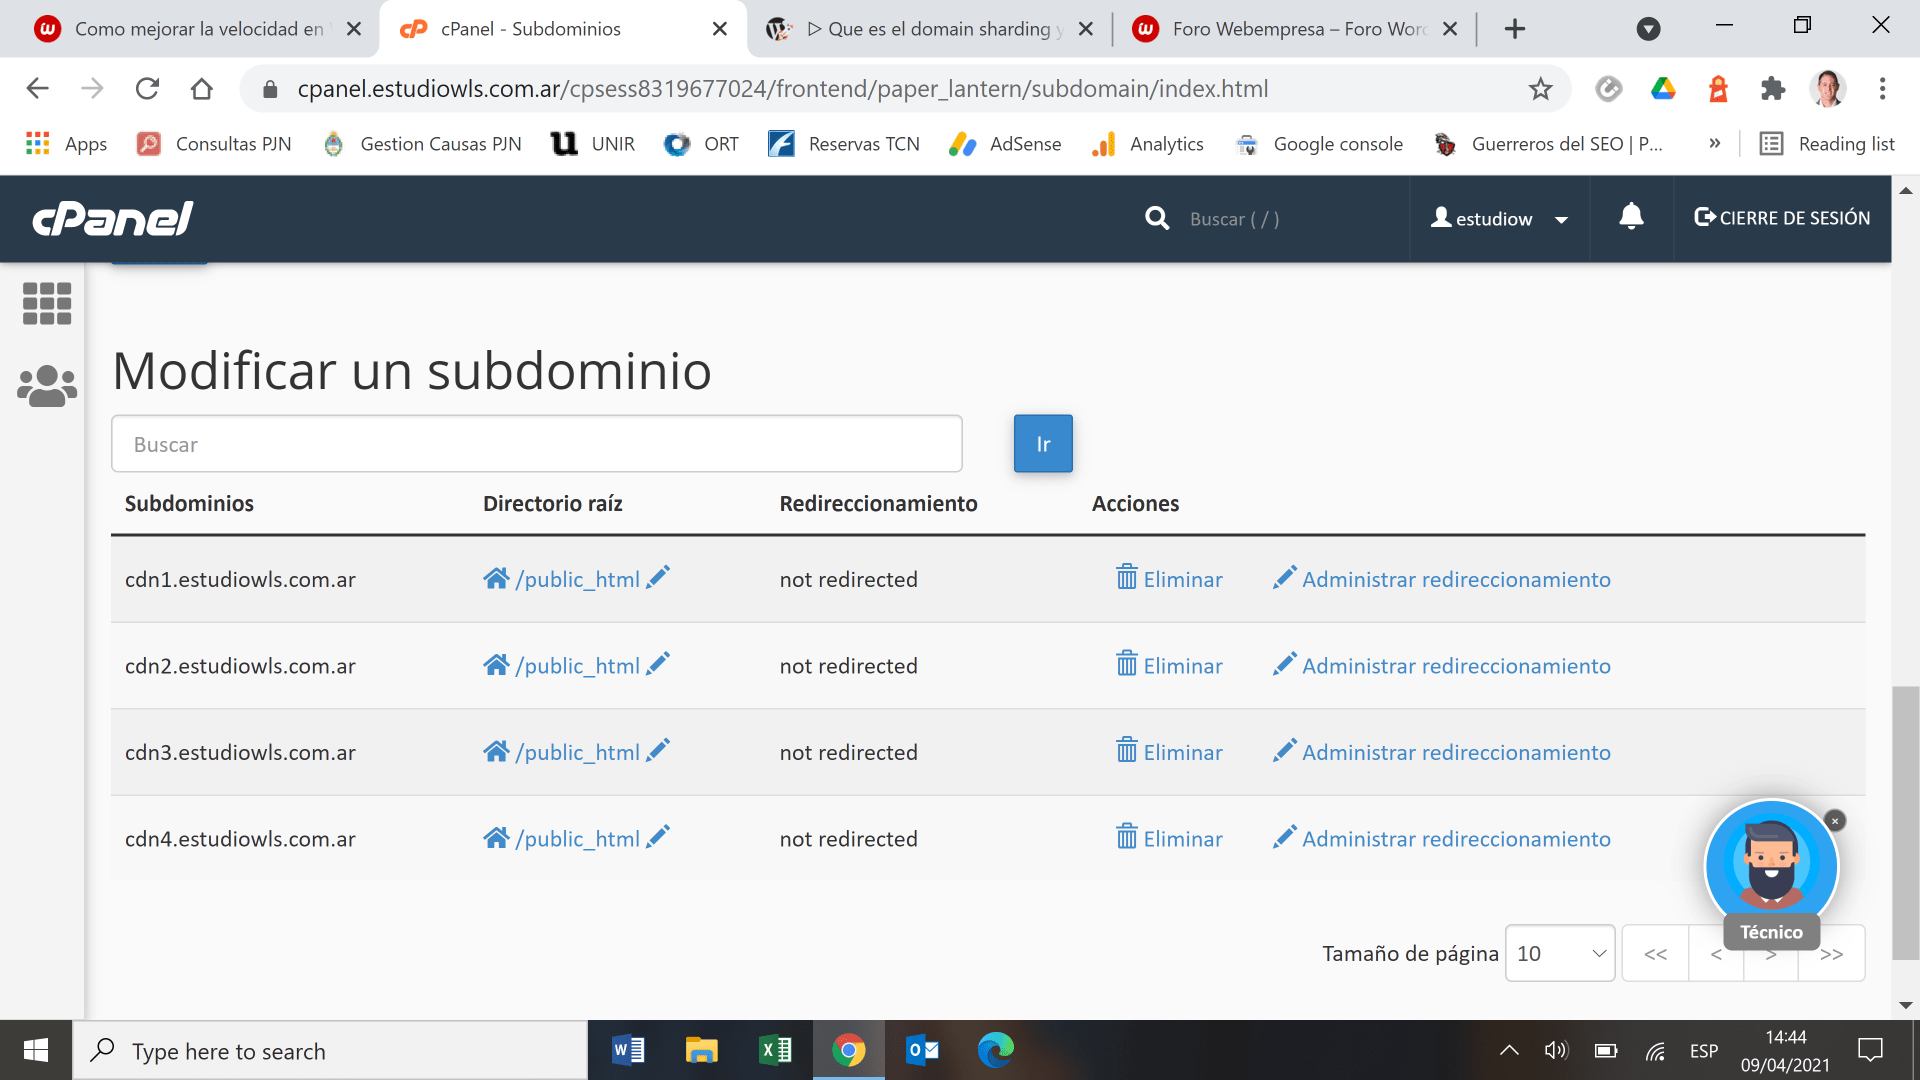The image size is (1920, 1080).
Task: Edit document root pencil for cdn4 subdomain
Action: pyautogui.click(x=658, y=837)
